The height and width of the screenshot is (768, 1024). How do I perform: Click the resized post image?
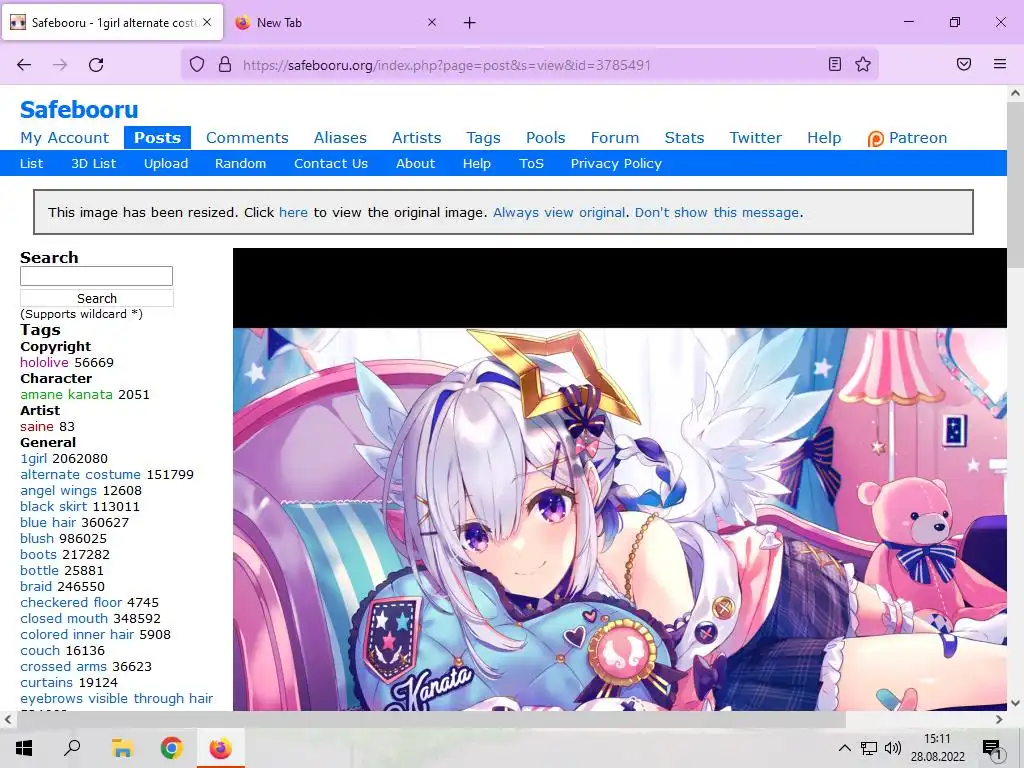(x=620, y=479)
